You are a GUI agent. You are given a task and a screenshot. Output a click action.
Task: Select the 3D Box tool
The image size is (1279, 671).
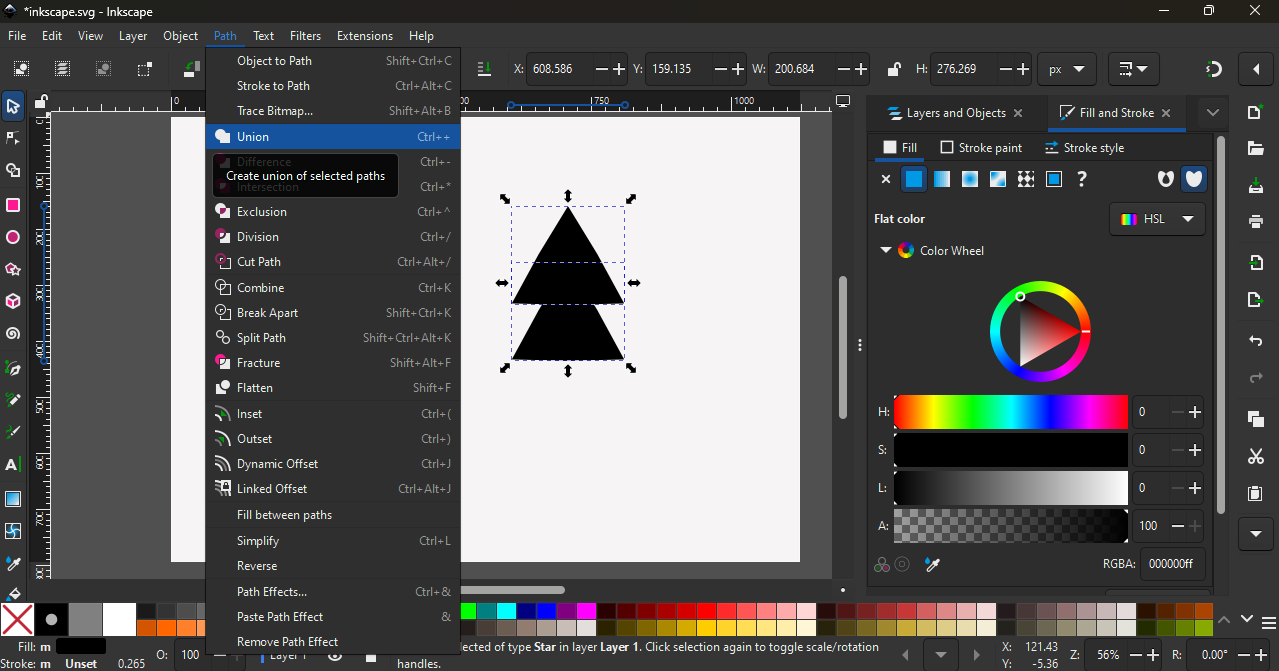coord(13,301)
